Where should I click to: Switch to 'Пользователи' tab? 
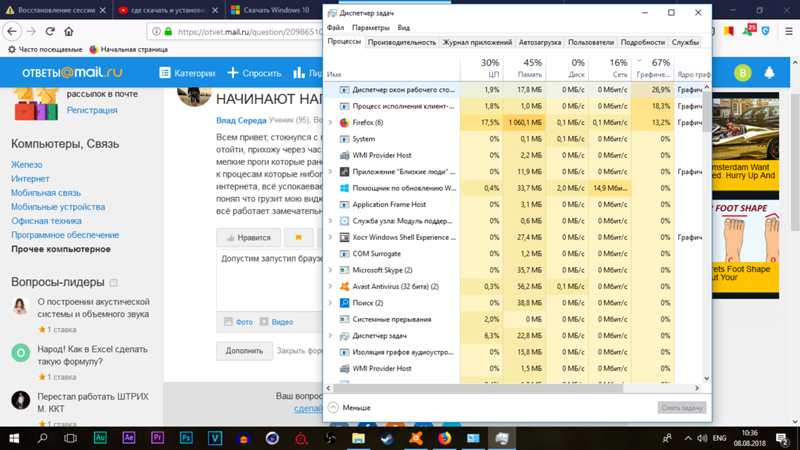tap(591, 42)
